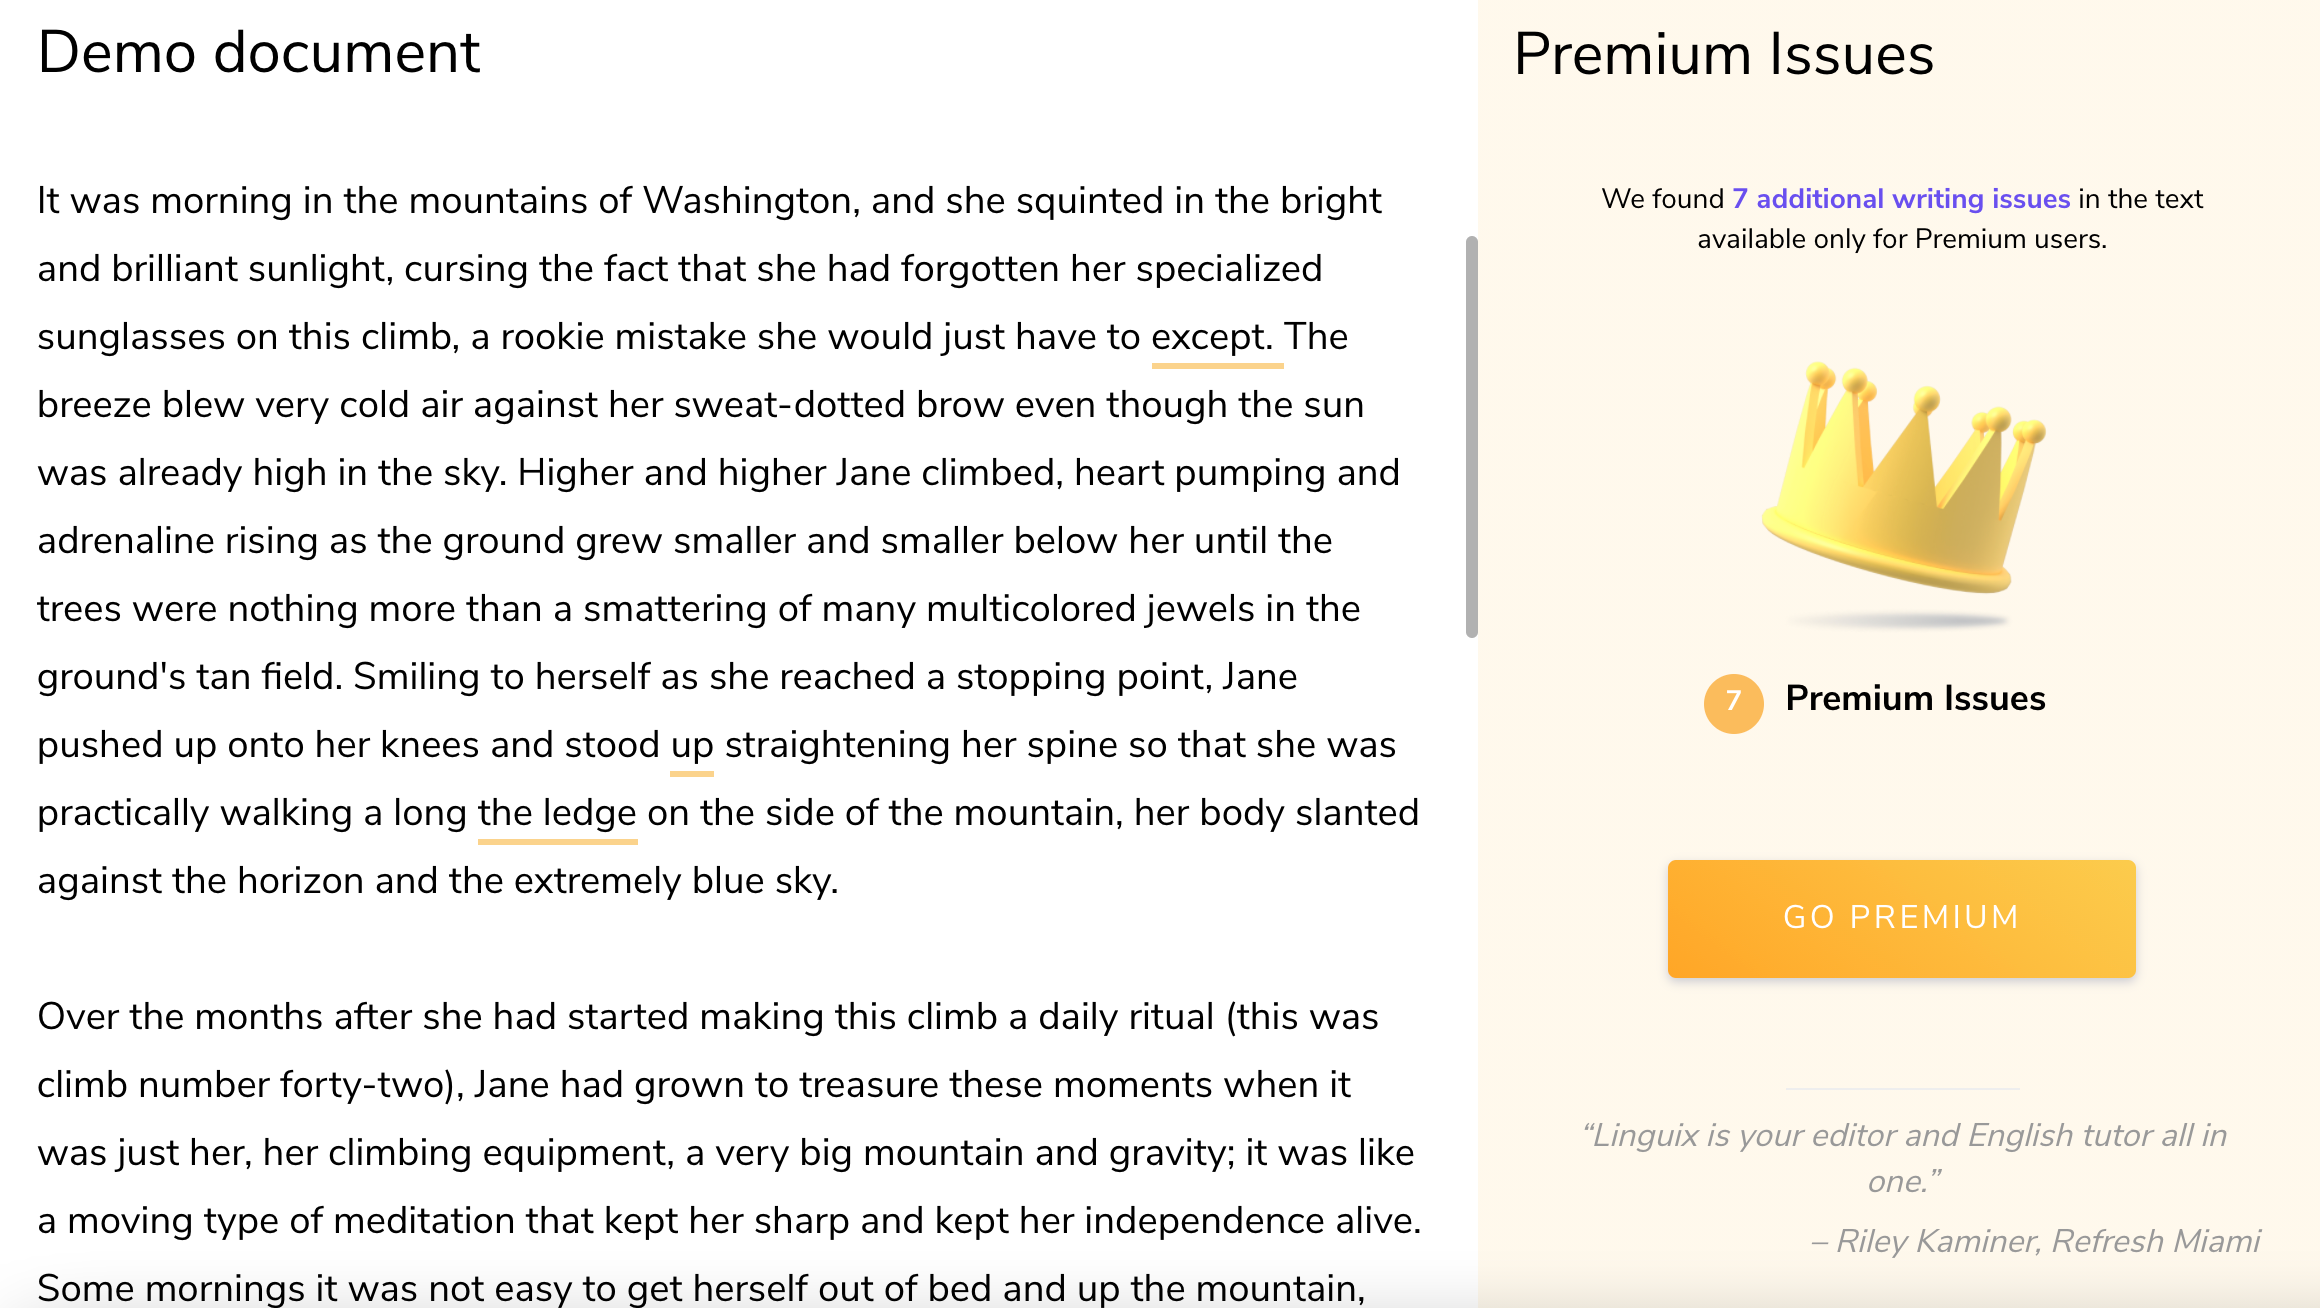Click the Premium Issues panel heading
The image size is (2320, 1308).
click(1724, 54)
